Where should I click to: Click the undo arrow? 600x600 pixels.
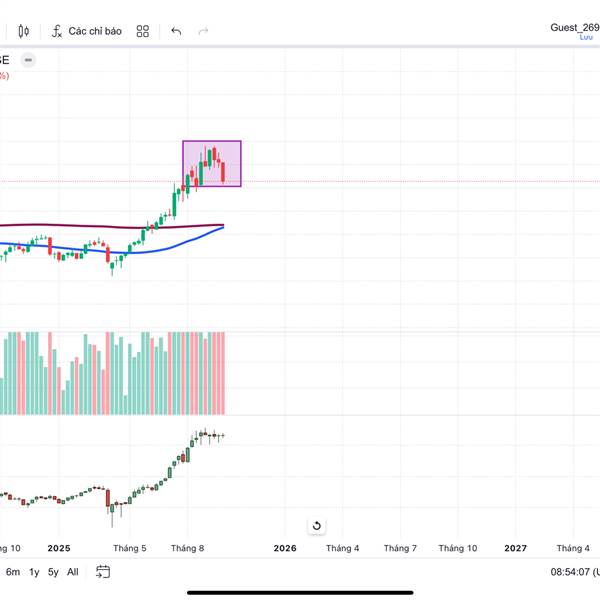176,31
